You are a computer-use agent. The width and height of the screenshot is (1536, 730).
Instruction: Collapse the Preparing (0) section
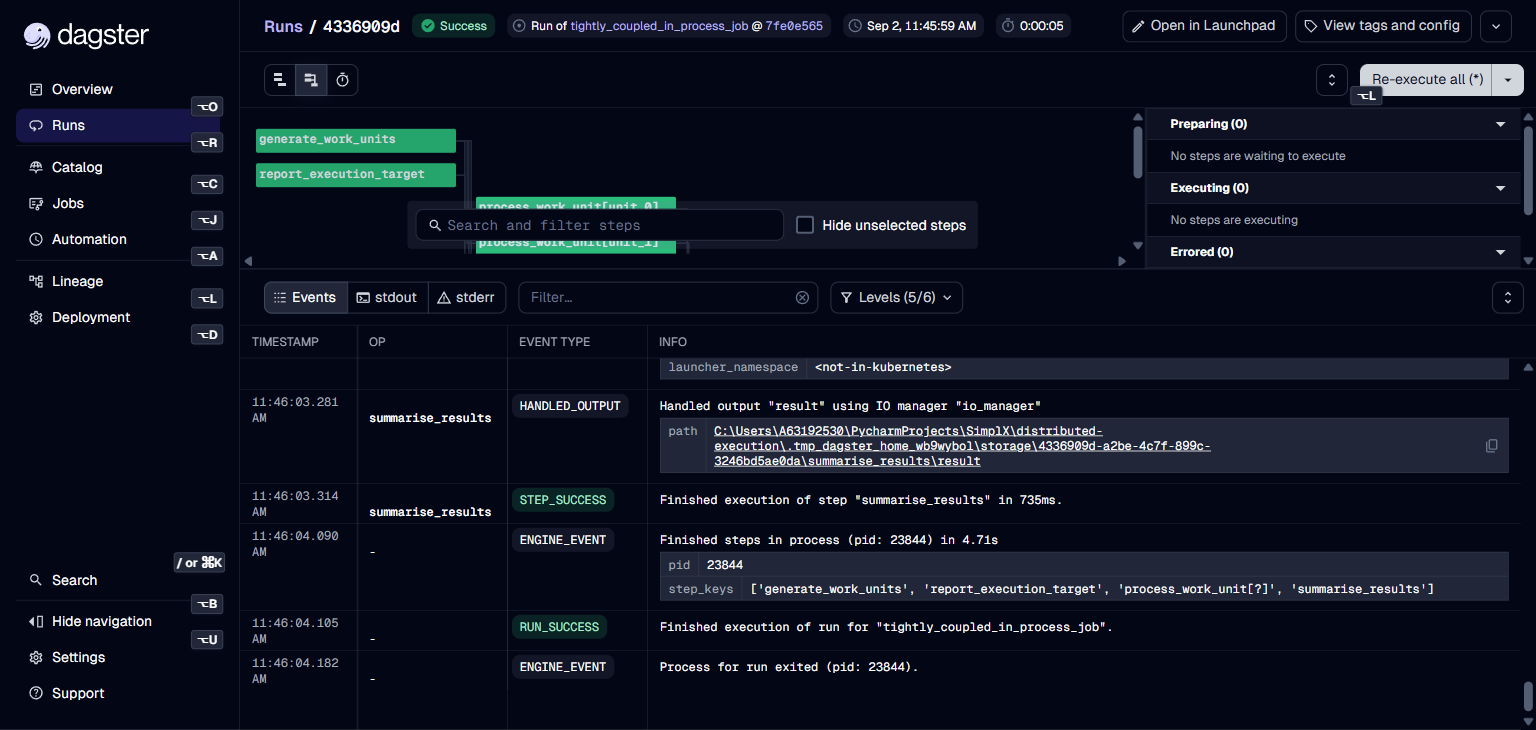[1500, 124]
